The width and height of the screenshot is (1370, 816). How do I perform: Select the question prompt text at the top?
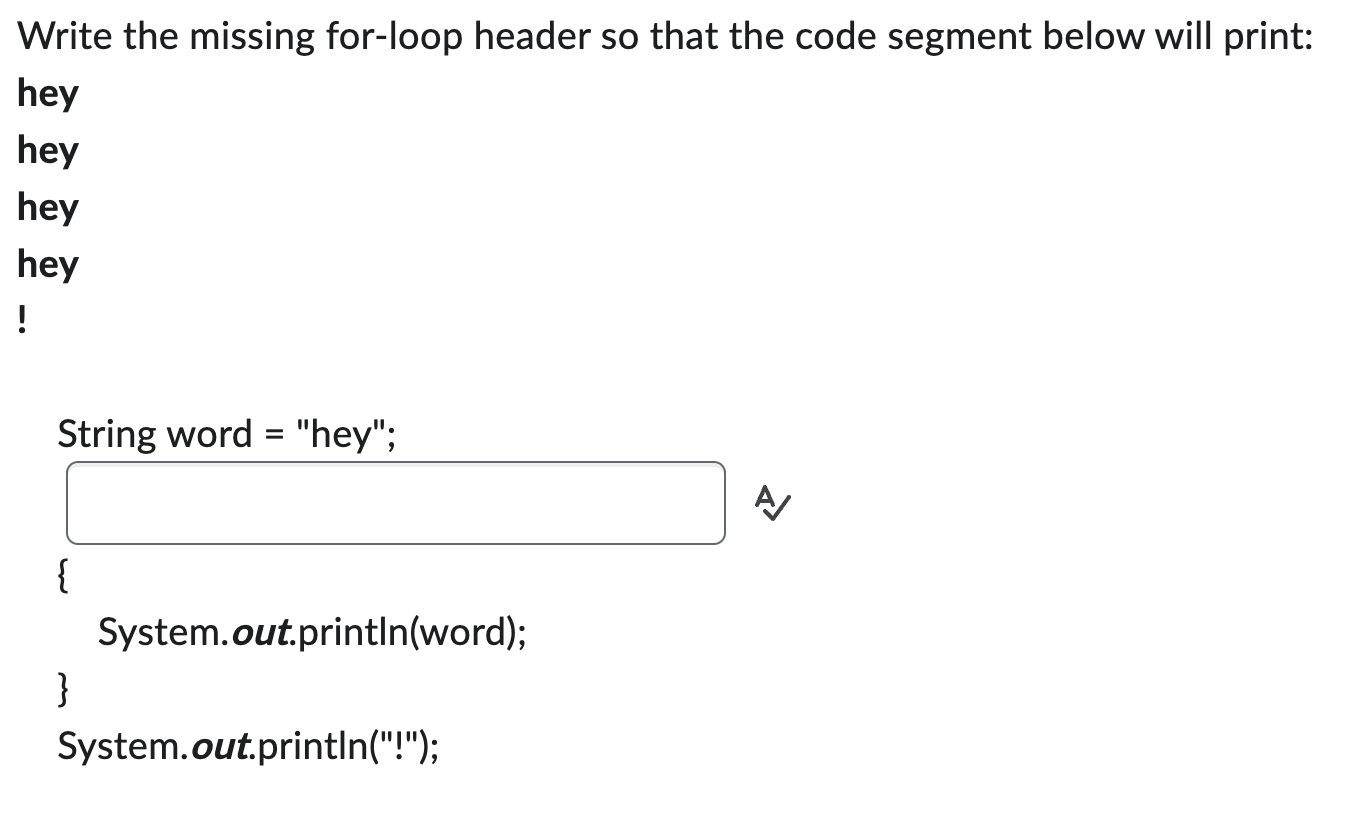click(x=665, y=35)
